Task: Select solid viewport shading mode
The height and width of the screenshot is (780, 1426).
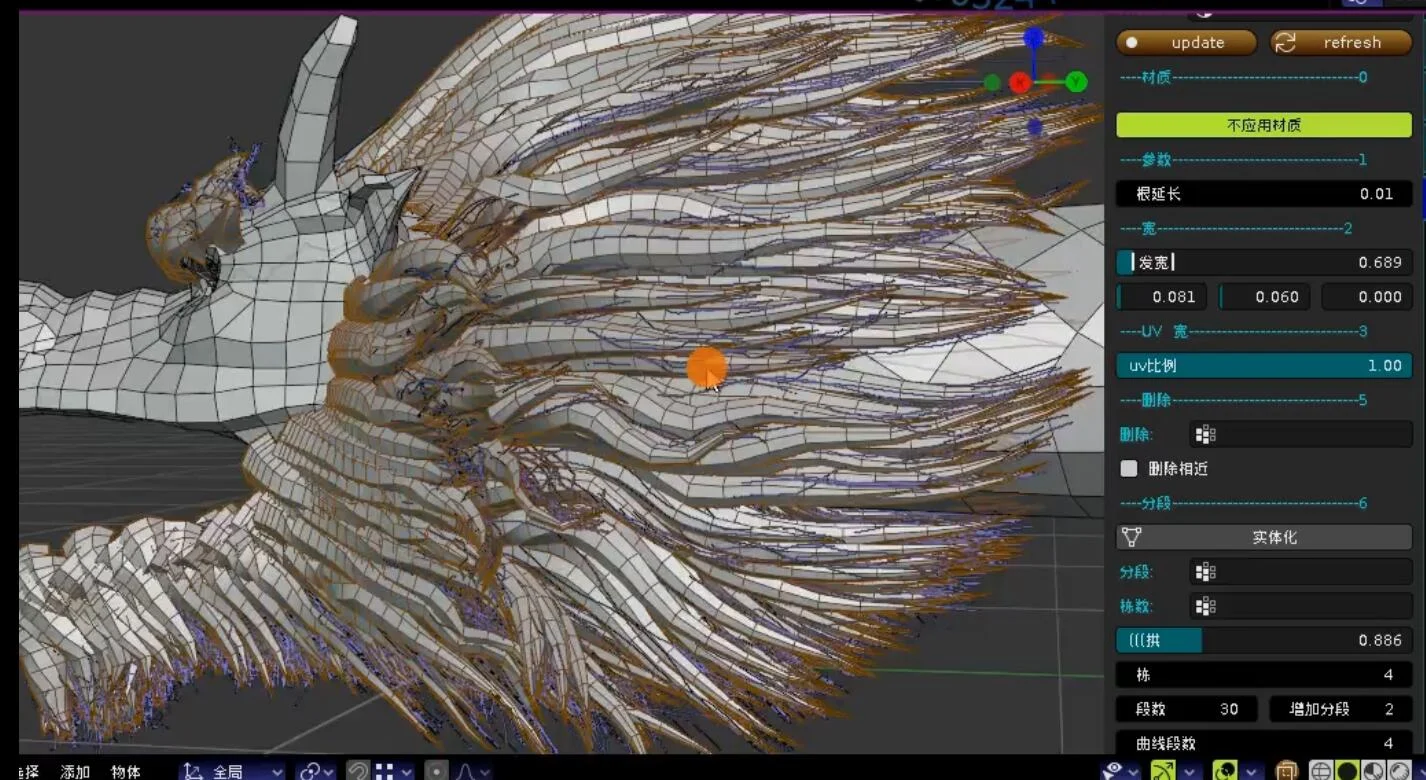Action: [1345, 768]
